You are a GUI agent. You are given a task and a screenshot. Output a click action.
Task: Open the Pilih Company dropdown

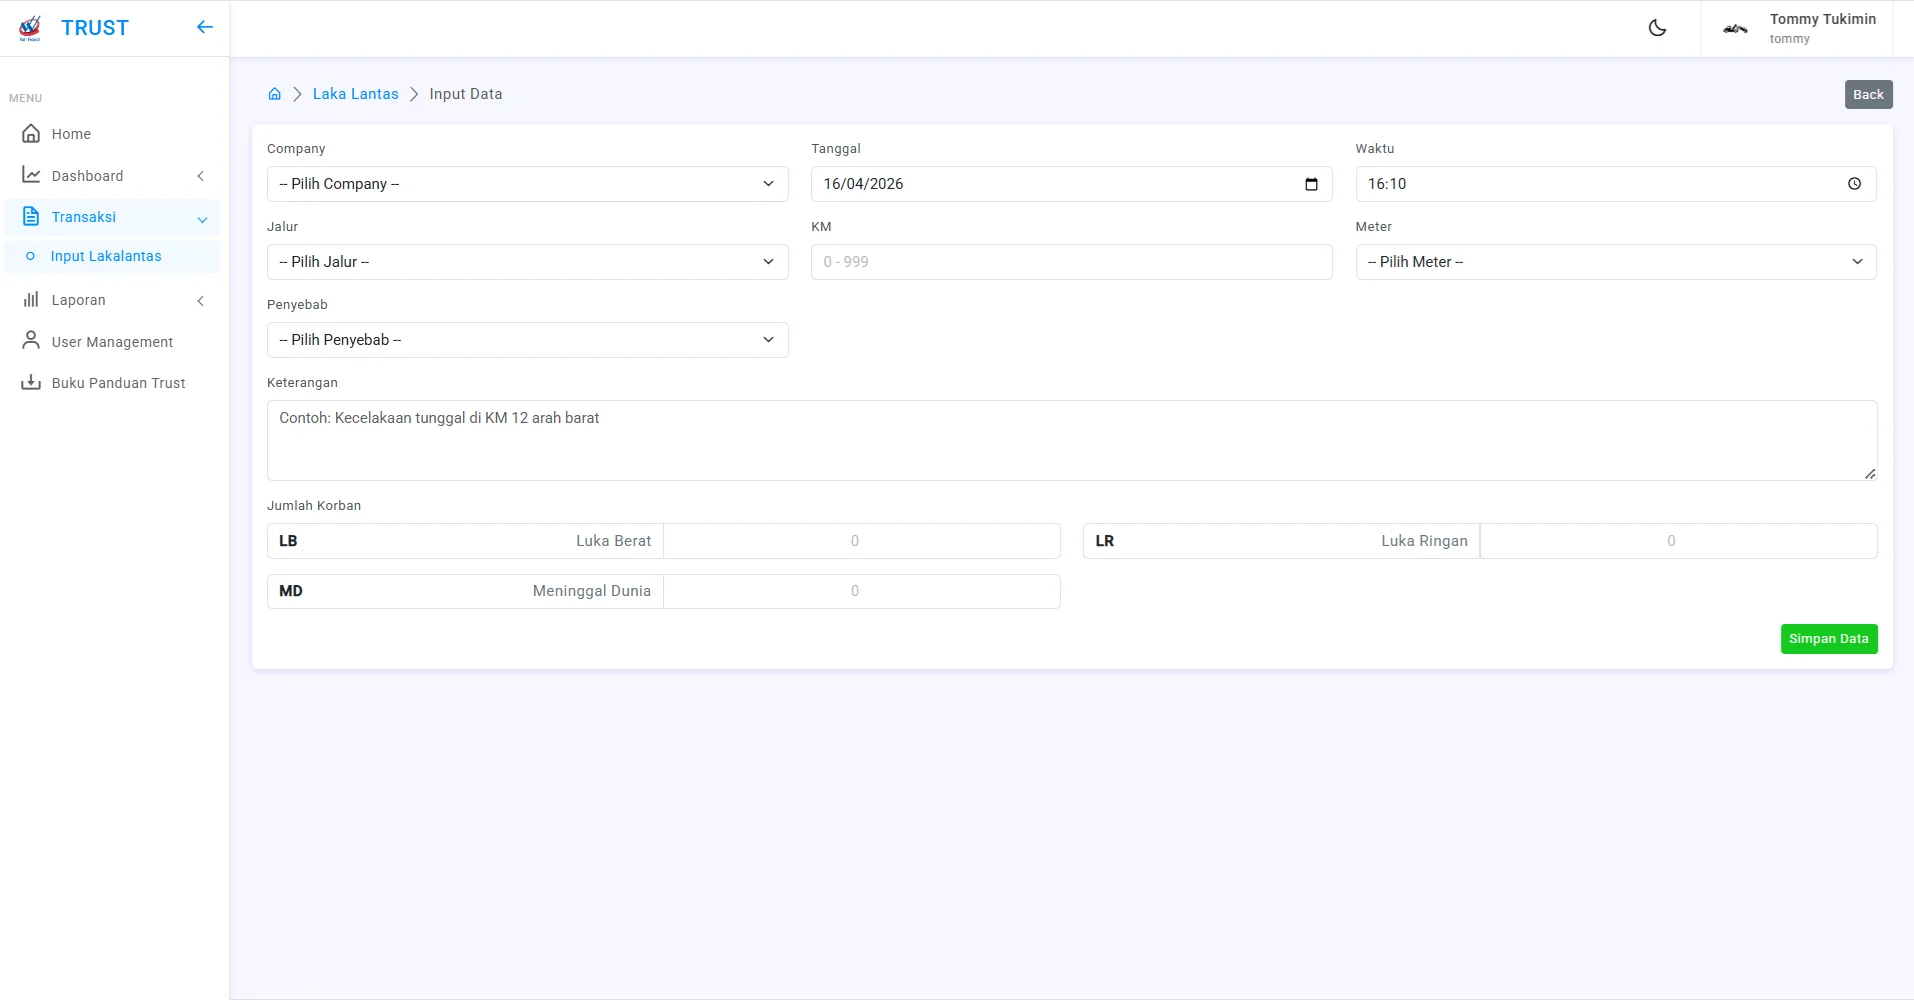pos(527,184)
